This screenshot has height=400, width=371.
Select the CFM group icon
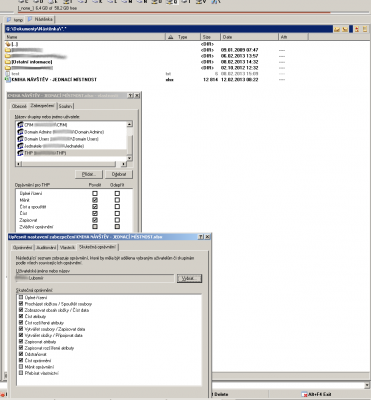tap(20, 125)
